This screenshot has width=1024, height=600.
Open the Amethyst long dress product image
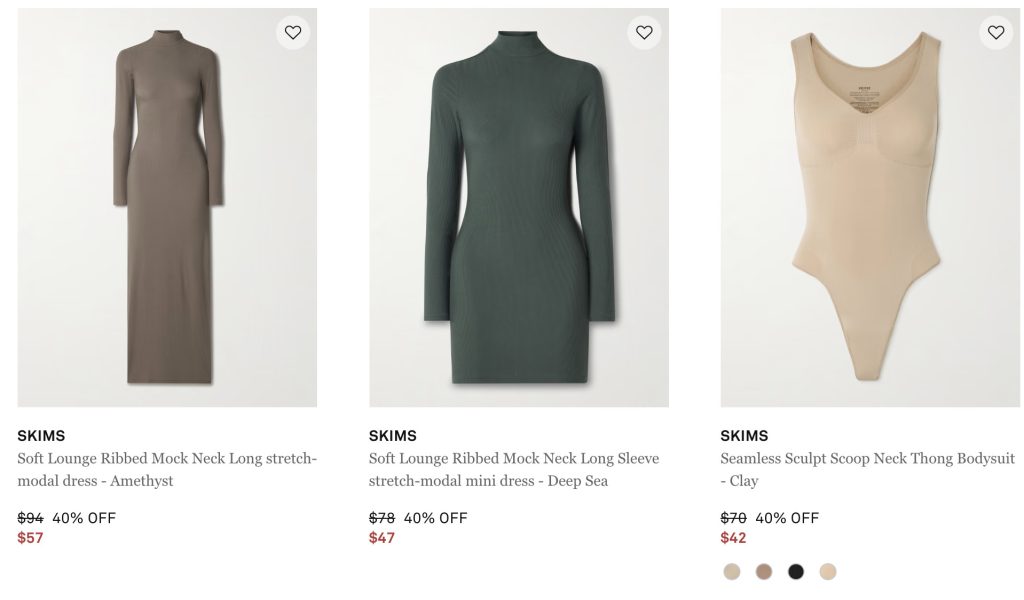coord(167,208)
